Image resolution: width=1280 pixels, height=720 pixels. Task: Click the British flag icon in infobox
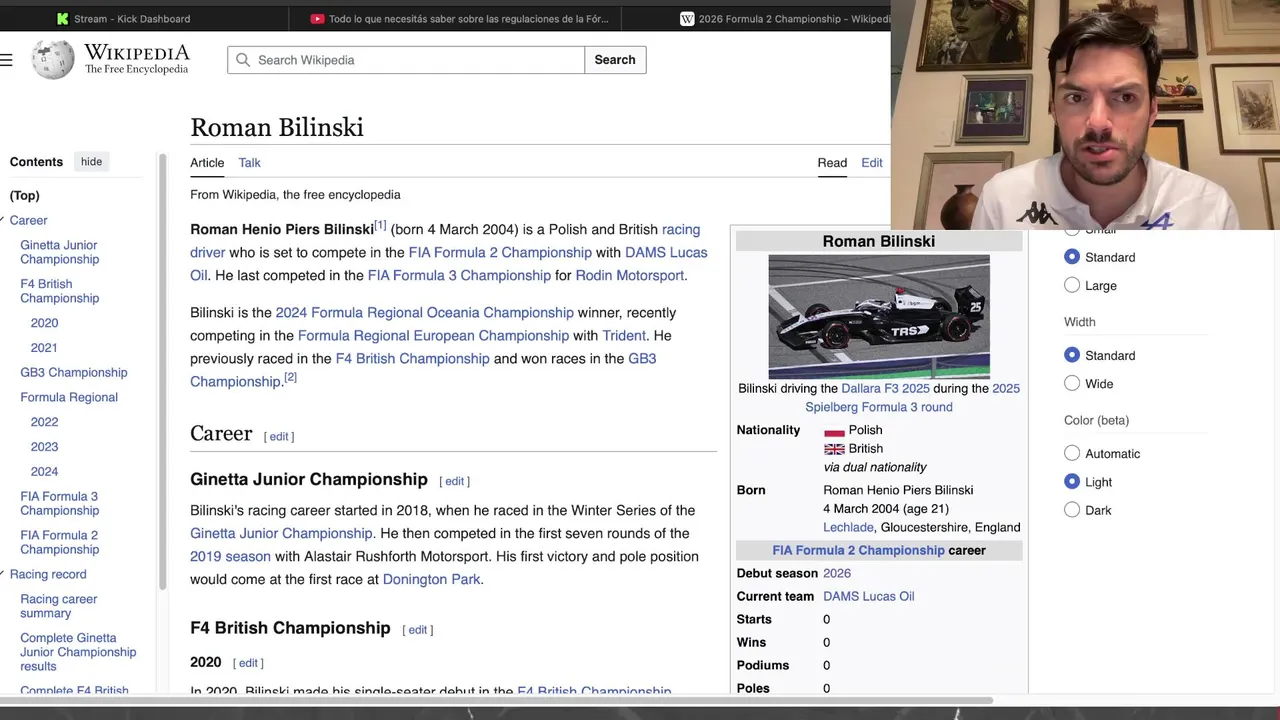pyautogui.click(x=834, y=449)
